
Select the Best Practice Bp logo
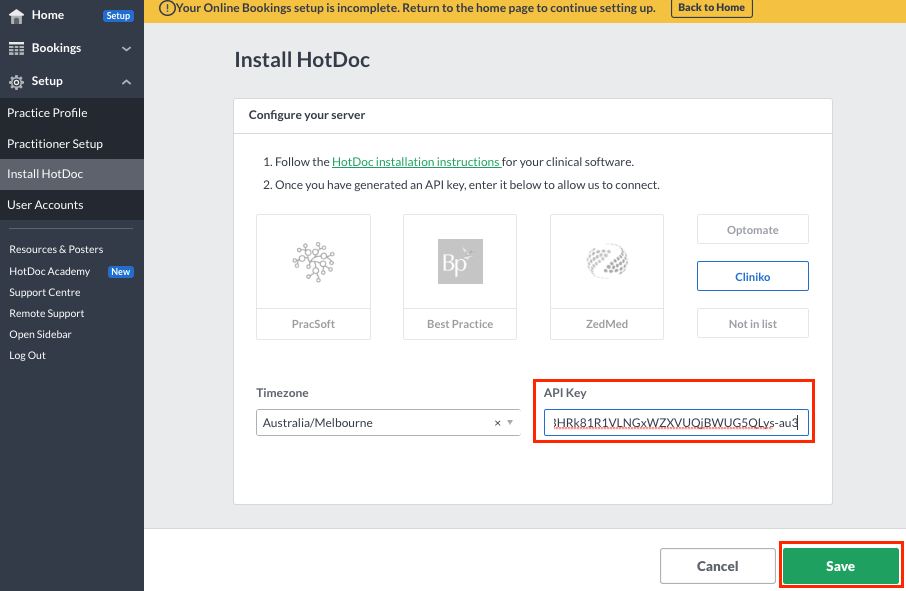pyautogui.click(x=460, y=262)
